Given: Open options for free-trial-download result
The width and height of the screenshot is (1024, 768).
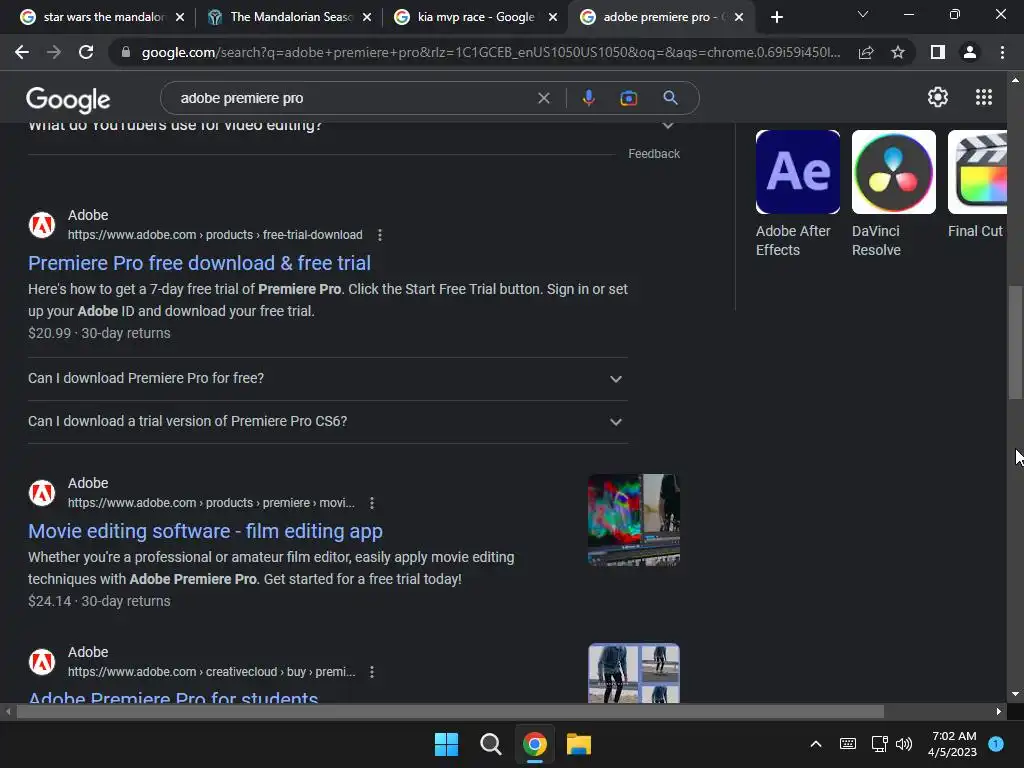Looking at the screenshot, I should click(x=379, y=235).
